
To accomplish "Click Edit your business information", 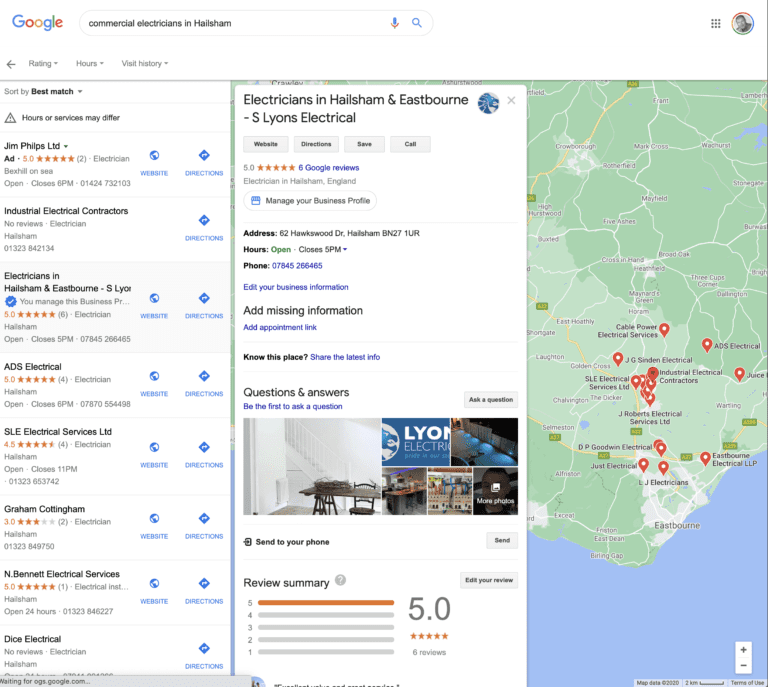I will (296, 287).
